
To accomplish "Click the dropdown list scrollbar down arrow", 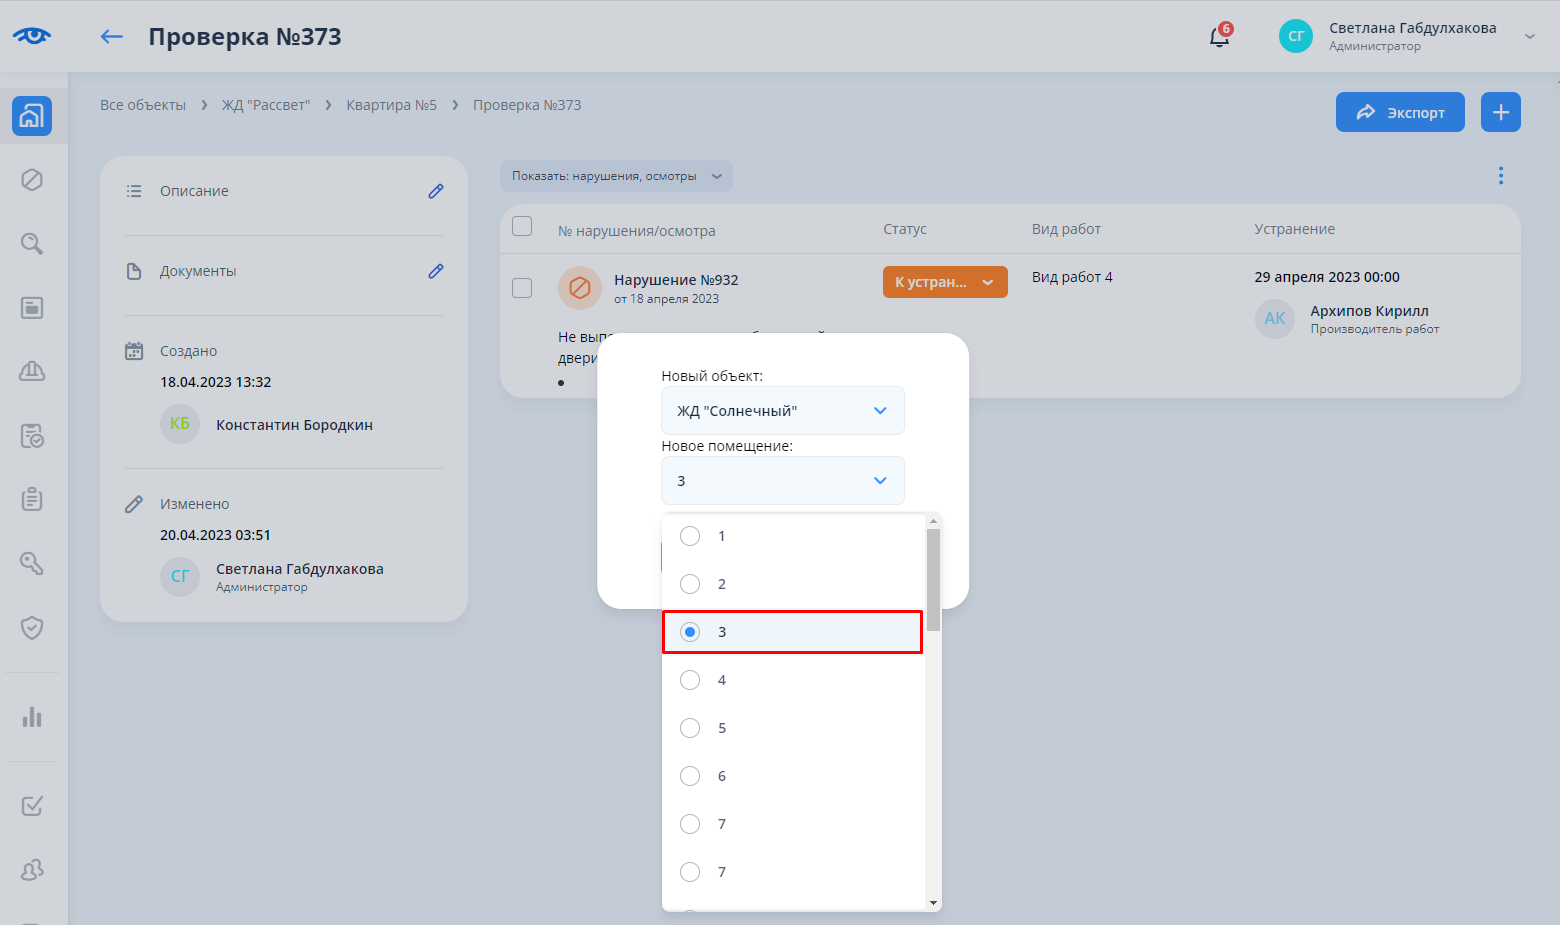I will (x=933, y=903).
